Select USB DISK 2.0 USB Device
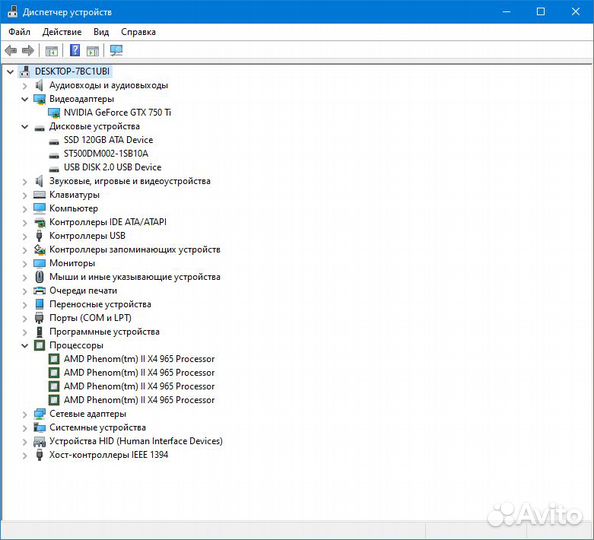Image resolution: width=594 pixels, height=540 pixels. pos(113,167)
